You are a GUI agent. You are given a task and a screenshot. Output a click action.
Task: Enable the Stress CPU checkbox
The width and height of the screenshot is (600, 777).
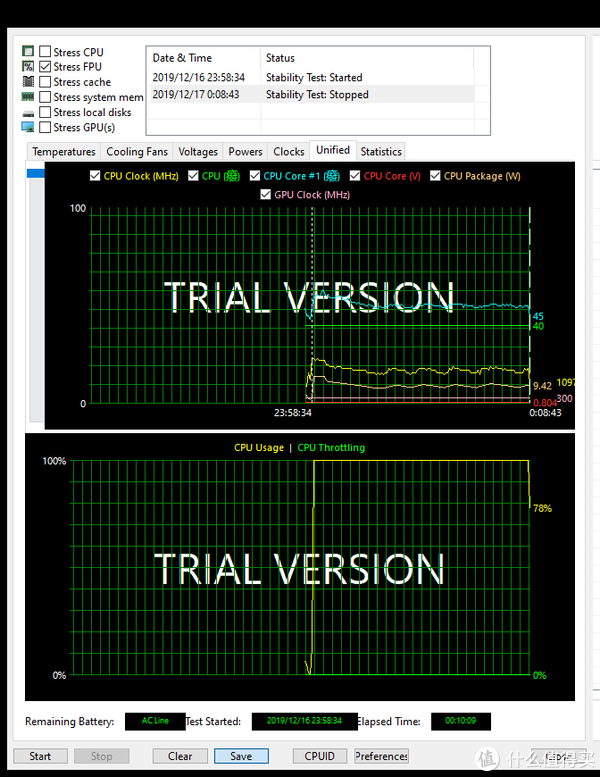point(45,52)
